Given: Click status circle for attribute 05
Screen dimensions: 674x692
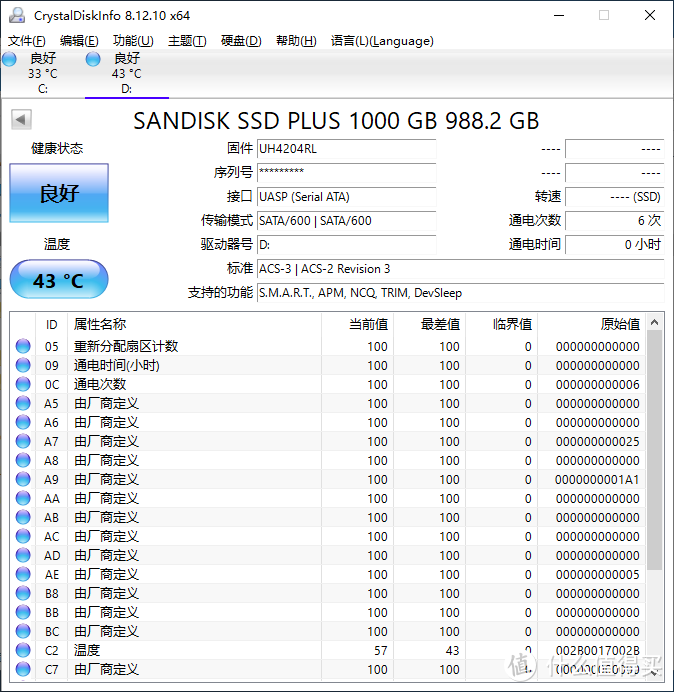Looking at the screenshot, I should (x=23, y=346).
